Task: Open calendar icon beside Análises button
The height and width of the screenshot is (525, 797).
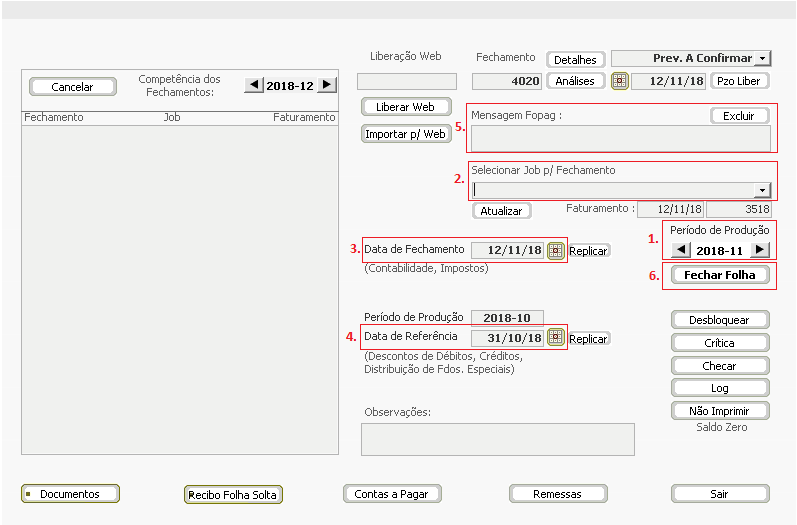Action: tap(620, 81)
